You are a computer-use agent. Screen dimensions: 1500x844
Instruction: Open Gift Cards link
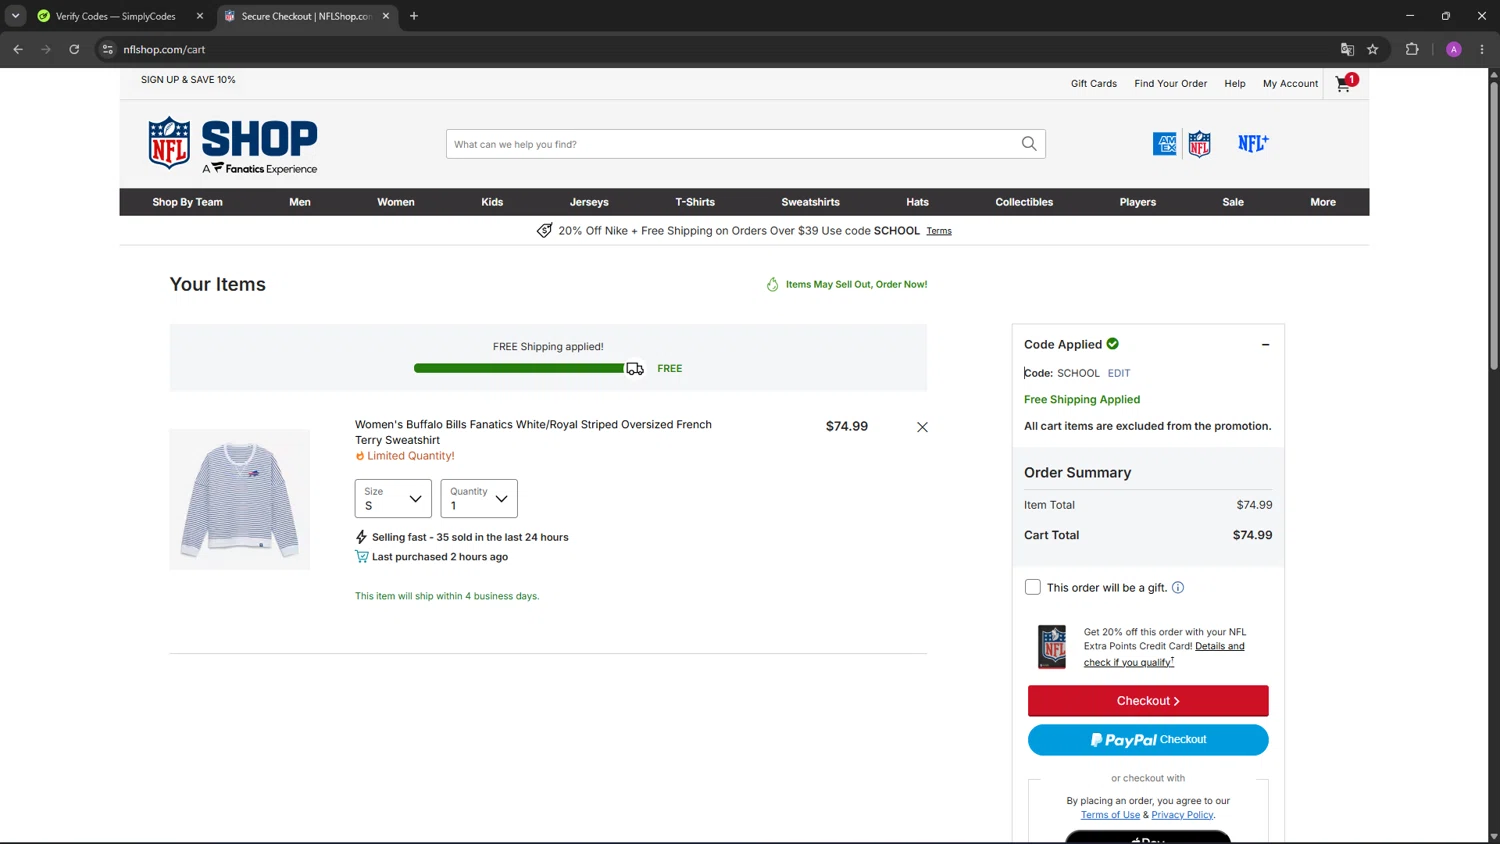[1094, 84]
